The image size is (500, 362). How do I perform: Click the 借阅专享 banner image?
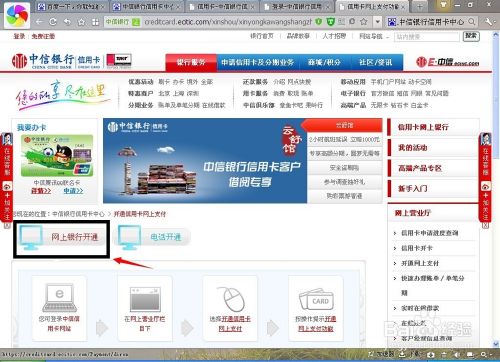point(205,161)
